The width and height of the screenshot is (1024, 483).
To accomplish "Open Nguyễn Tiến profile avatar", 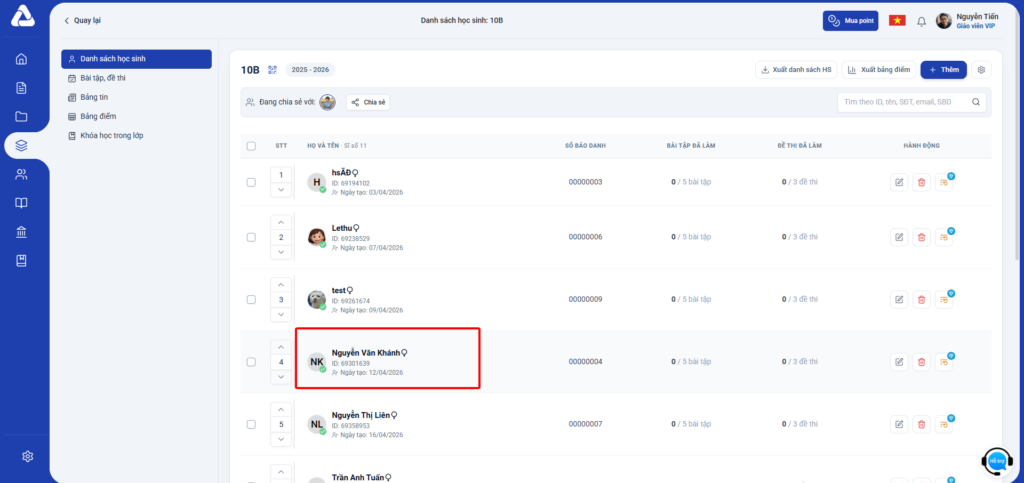I will click(x=944, y=21).
